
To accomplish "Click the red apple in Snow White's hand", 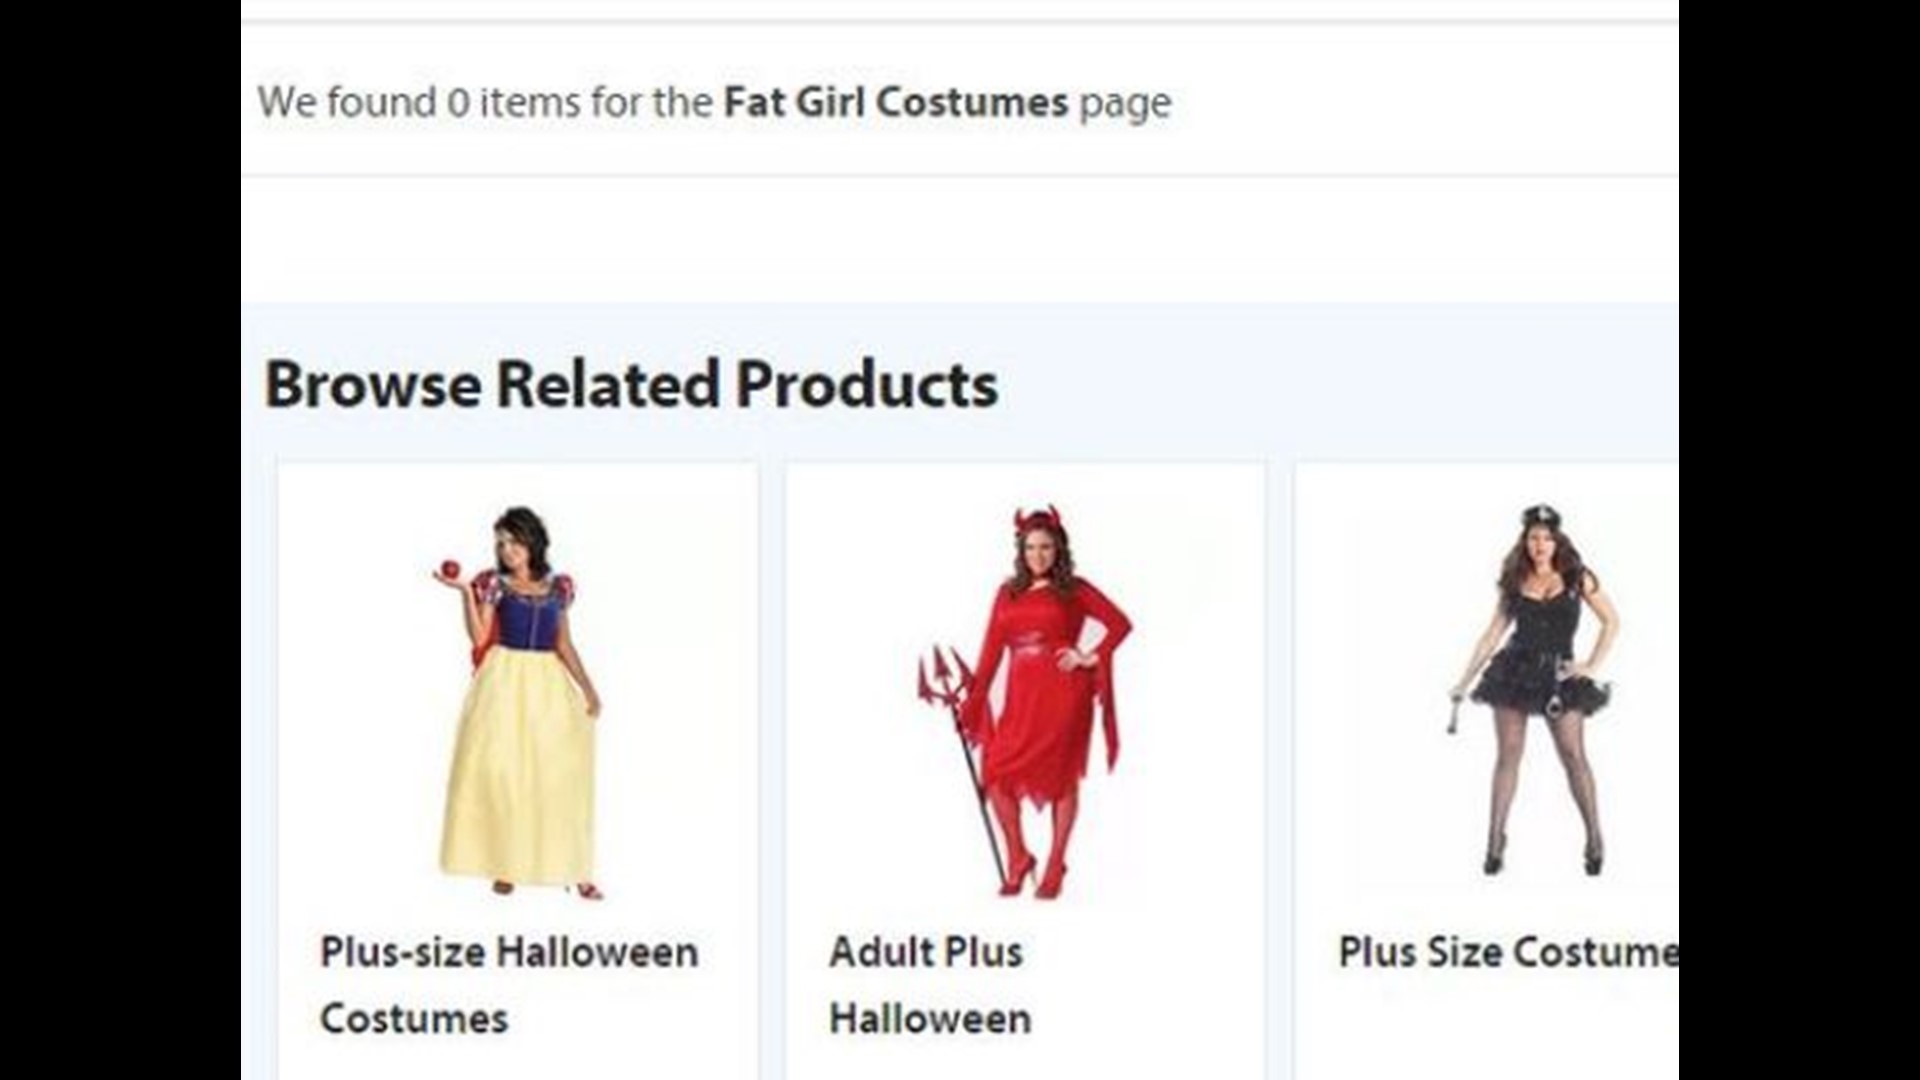I will pos(450,569).
